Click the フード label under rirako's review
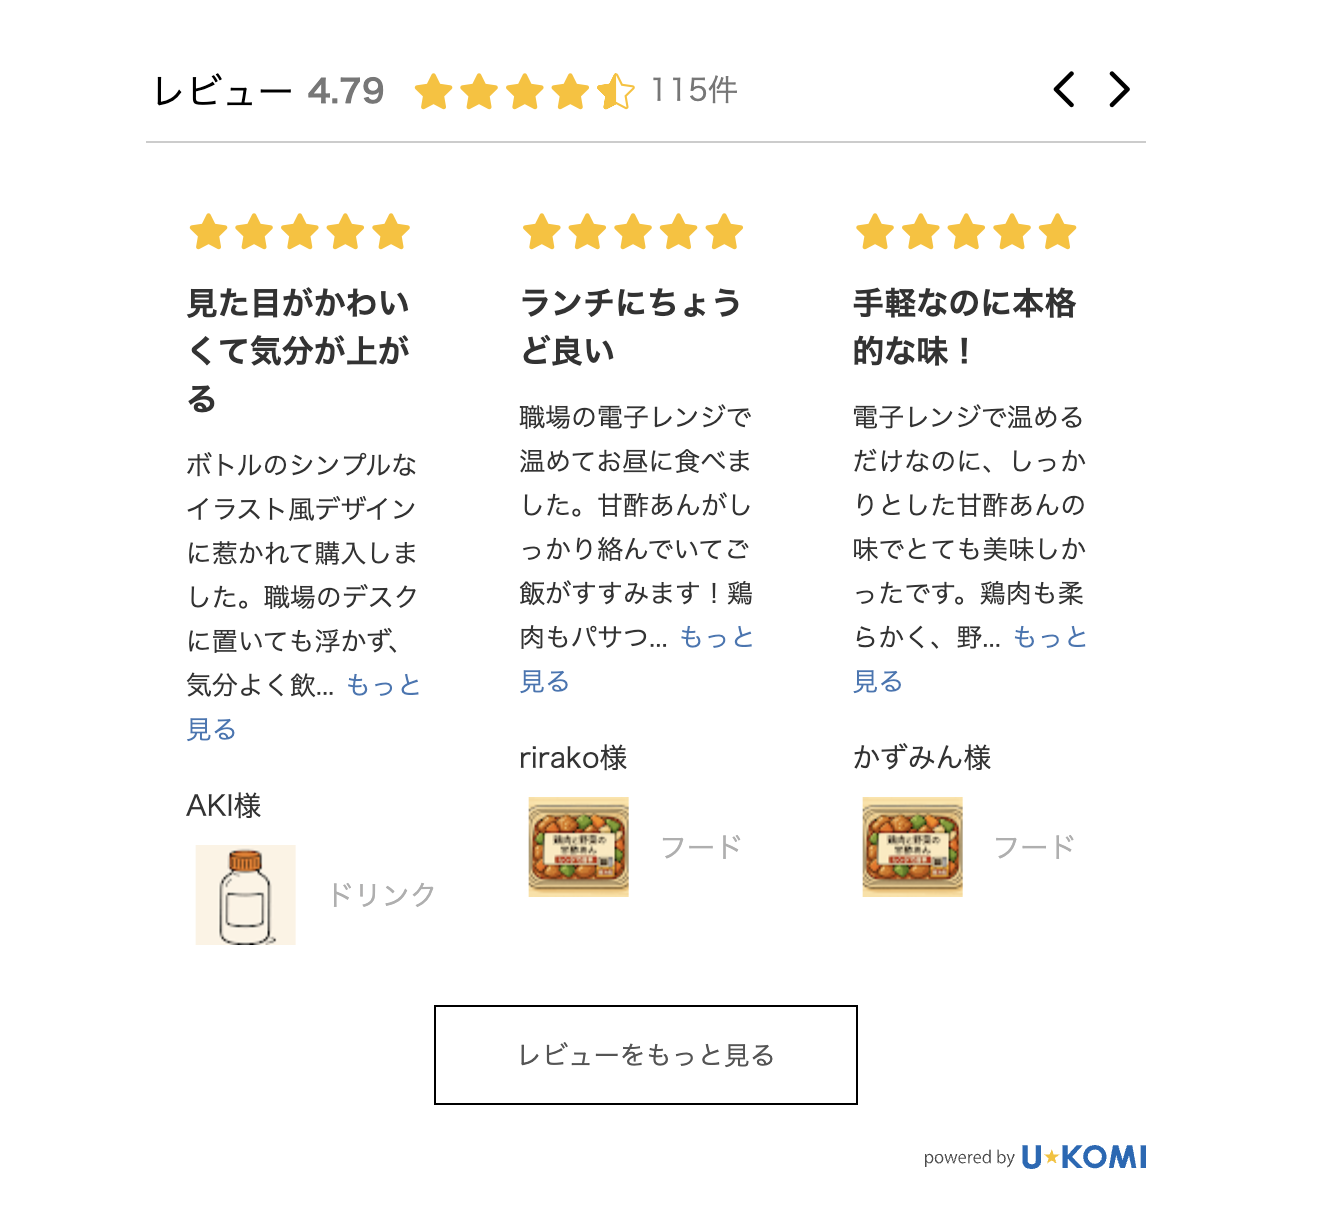Viewport: 1340px width, 1208px height. 701,848
